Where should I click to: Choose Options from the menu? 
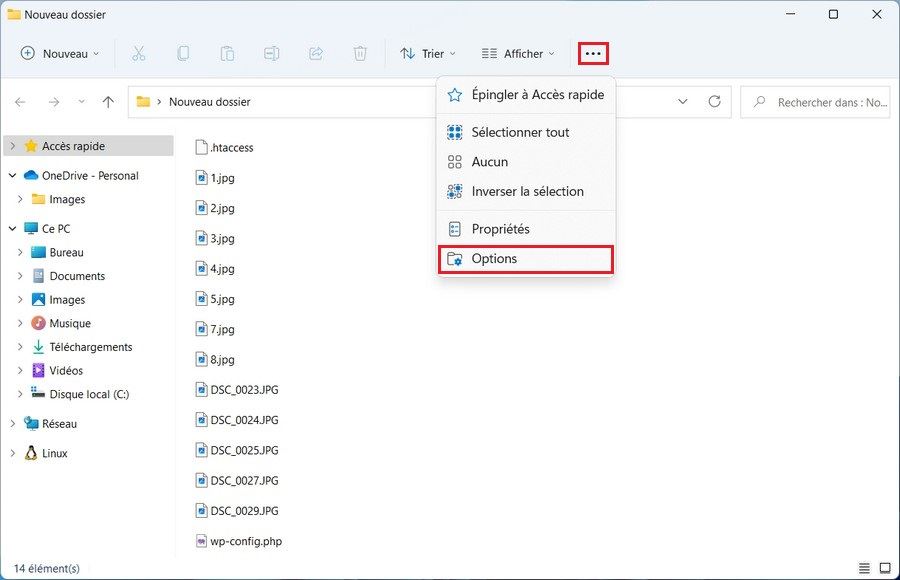497,258
